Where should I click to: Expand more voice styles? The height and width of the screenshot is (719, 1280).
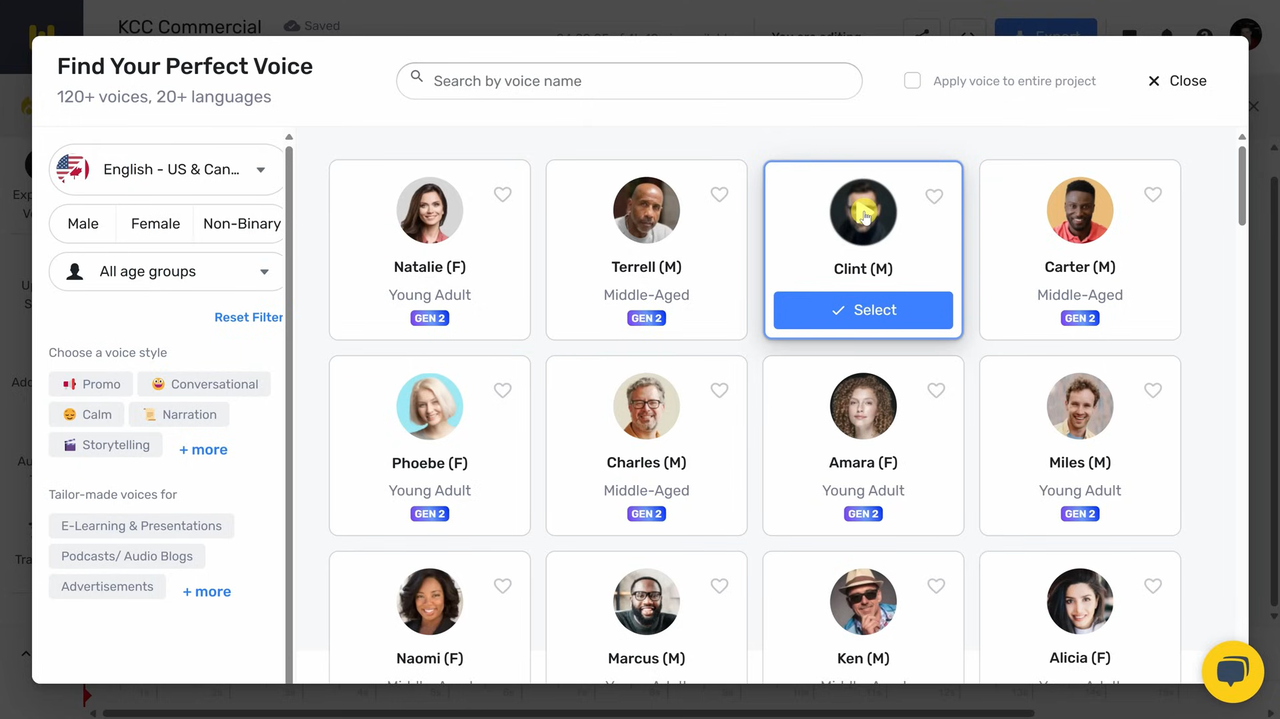(203, 450)
